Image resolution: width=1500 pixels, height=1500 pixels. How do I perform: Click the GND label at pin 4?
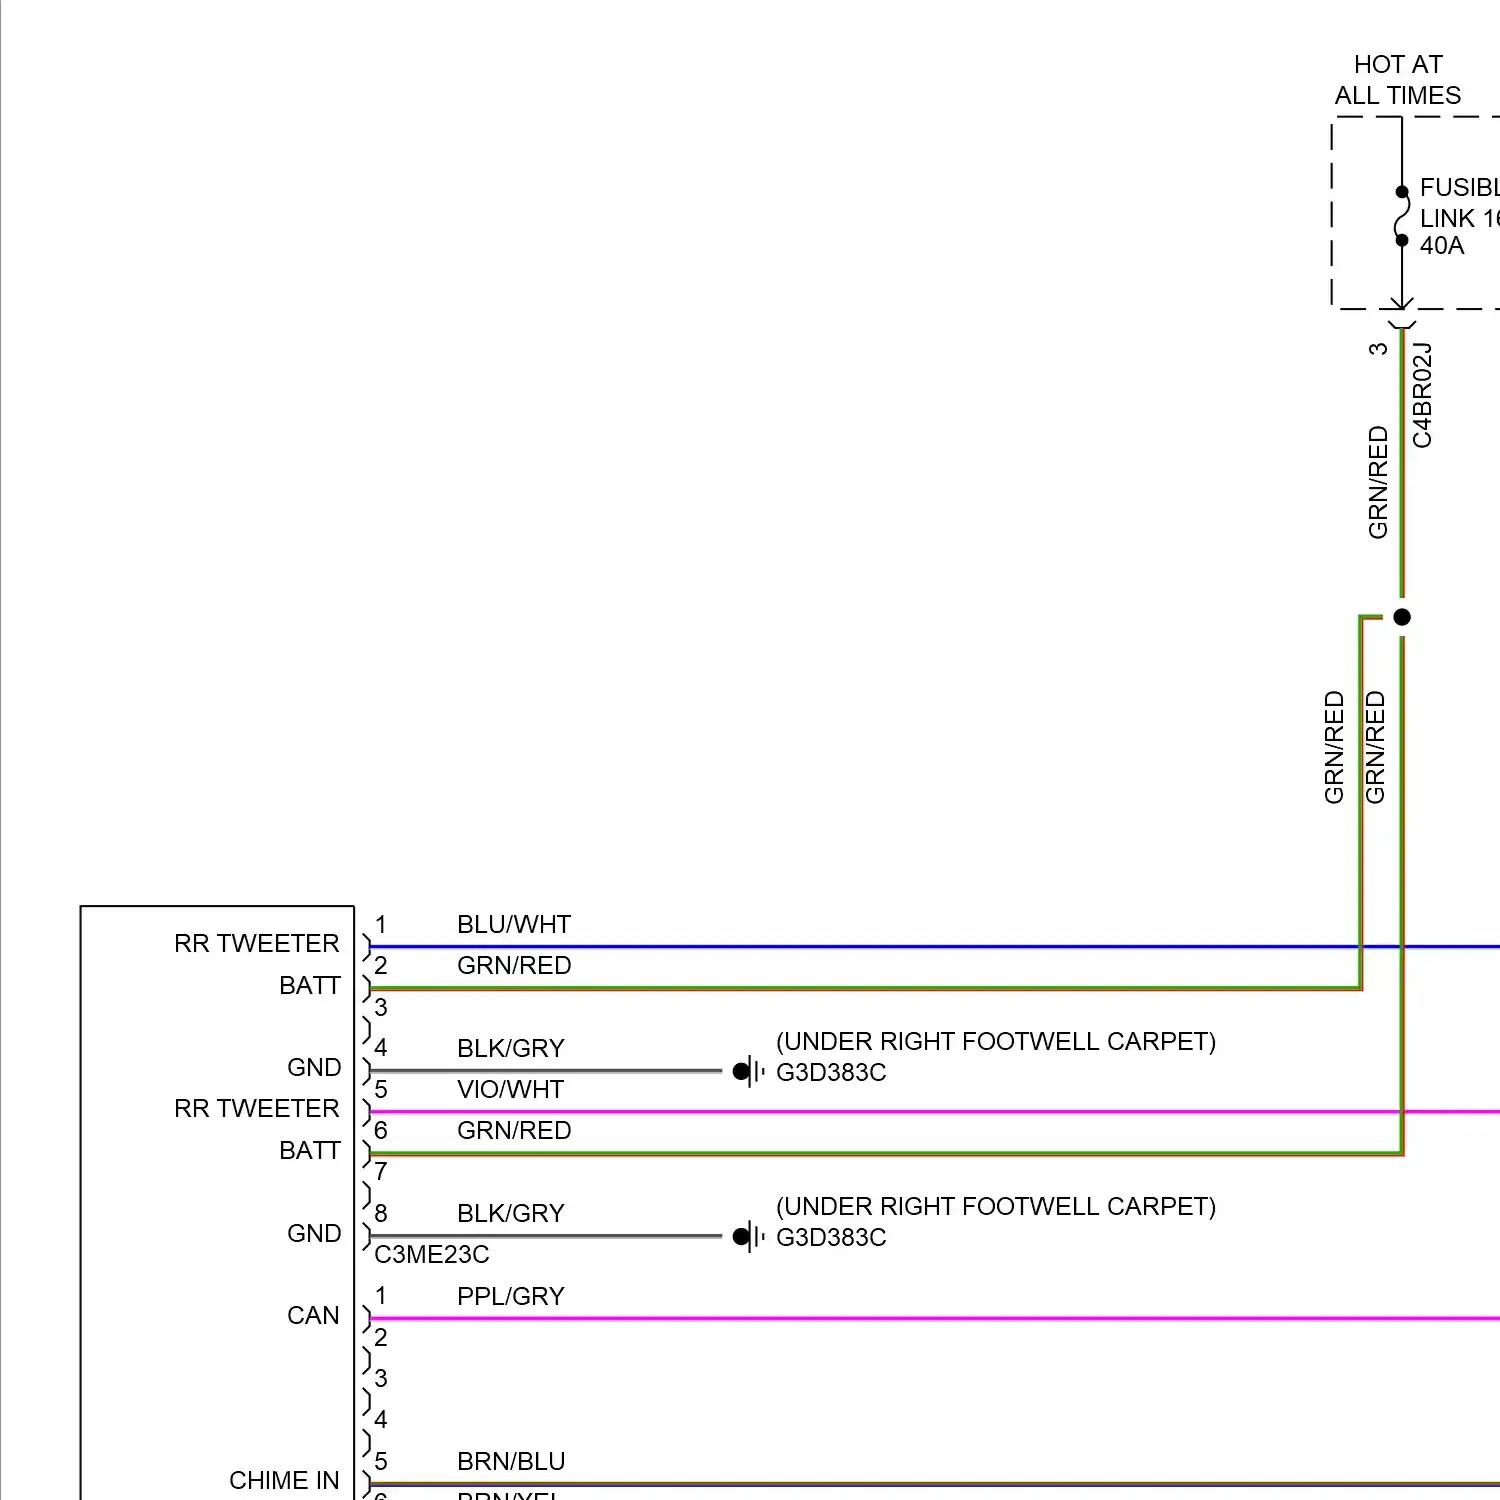pyautogui.click(x=314, y=1067)
